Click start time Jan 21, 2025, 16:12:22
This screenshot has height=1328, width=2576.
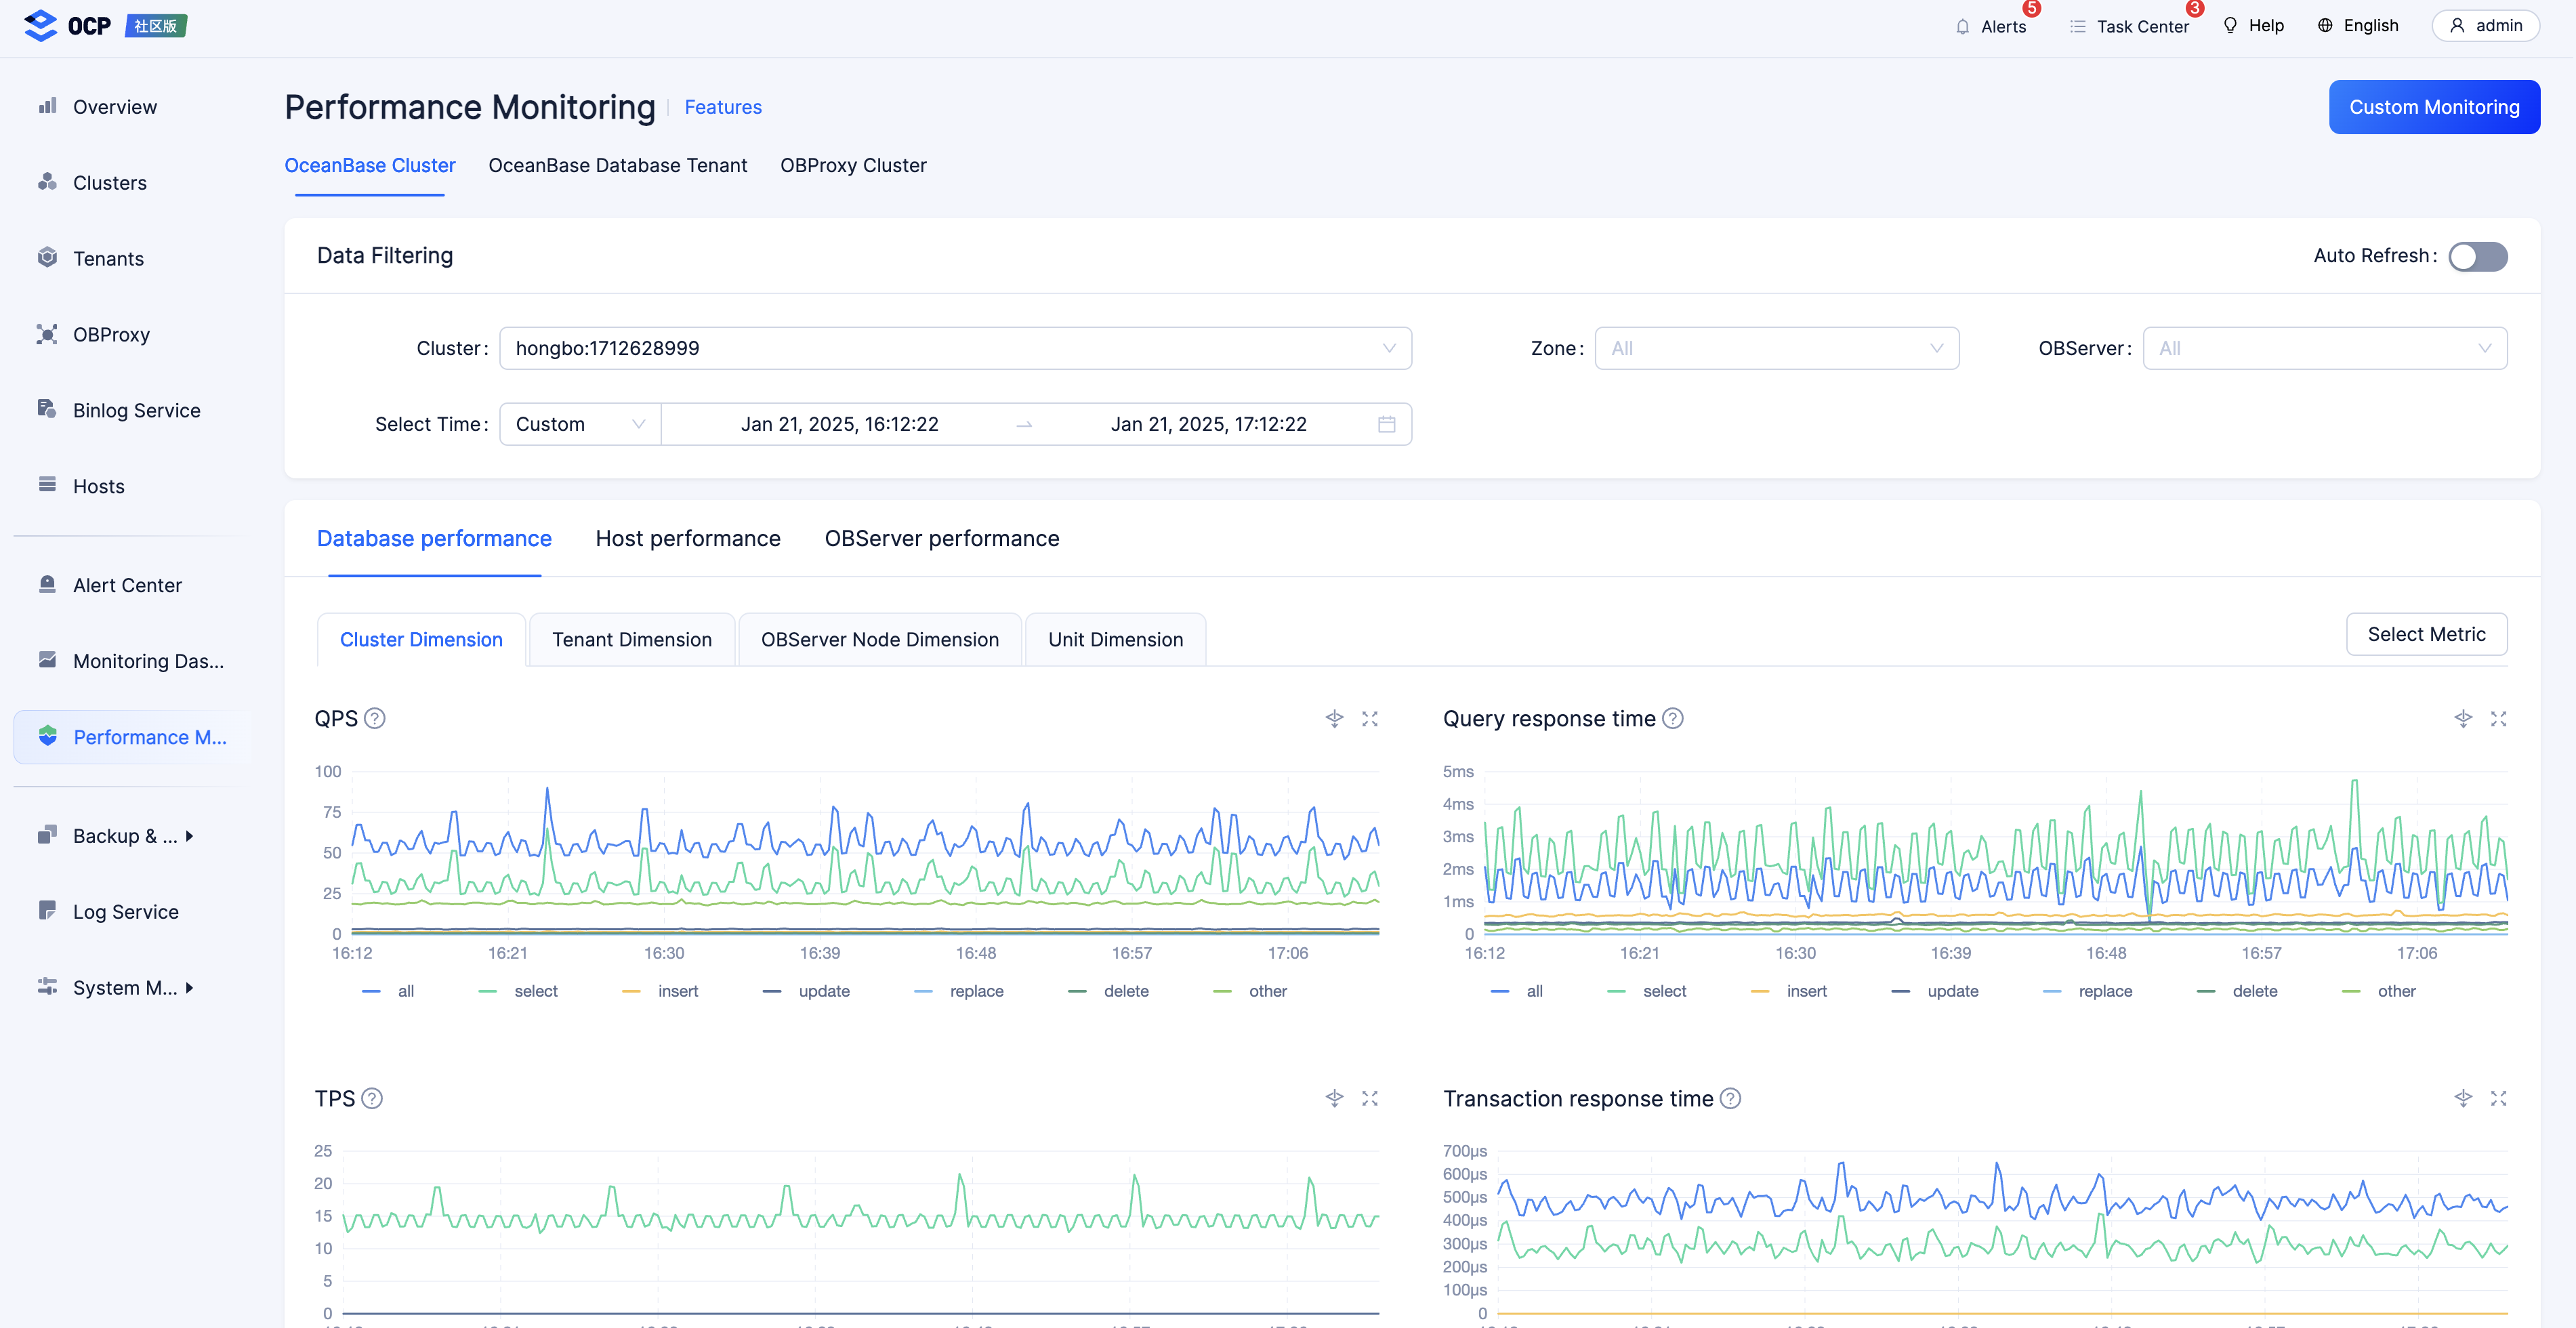[x=839, y=424]
